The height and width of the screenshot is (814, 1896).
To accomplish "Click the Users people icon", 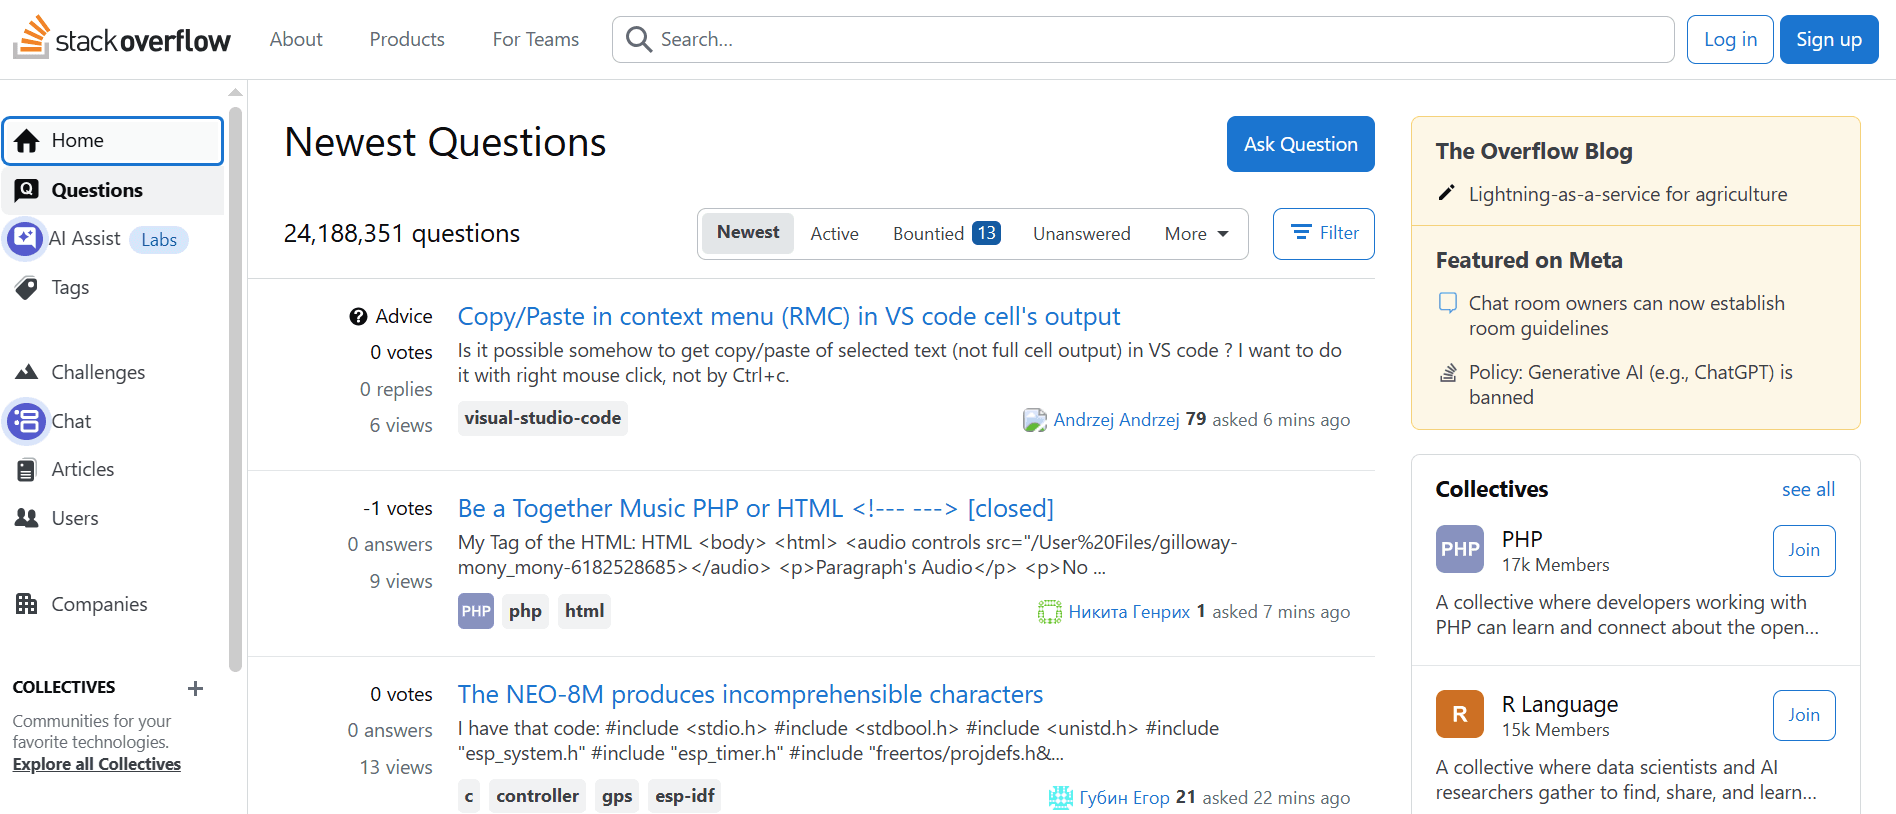I will pyautogui.click(x=27, y=518).
